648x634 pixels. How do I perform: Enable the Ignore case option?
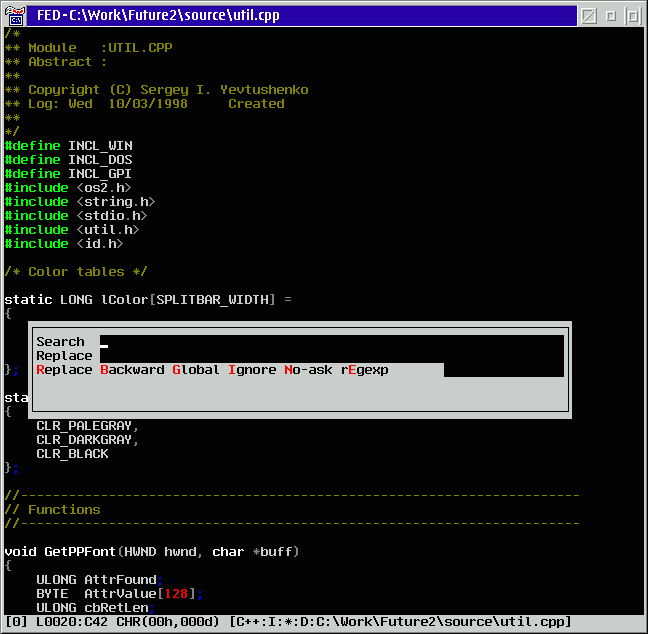click(x=252, y=369)
